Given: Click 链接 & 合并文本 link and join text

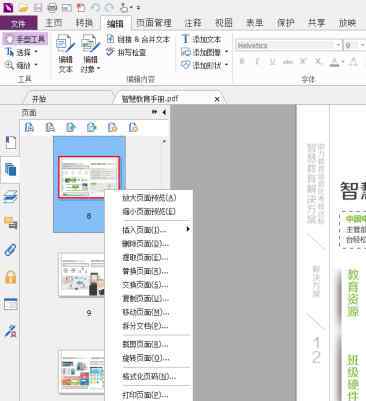Looking at the screenshot, I should coord(139,39).
